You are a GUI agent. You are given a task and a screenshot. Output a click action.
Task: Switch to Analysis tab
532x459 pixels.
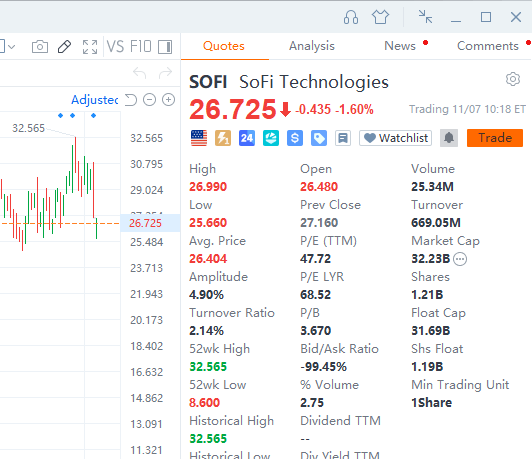pos(312,46)
